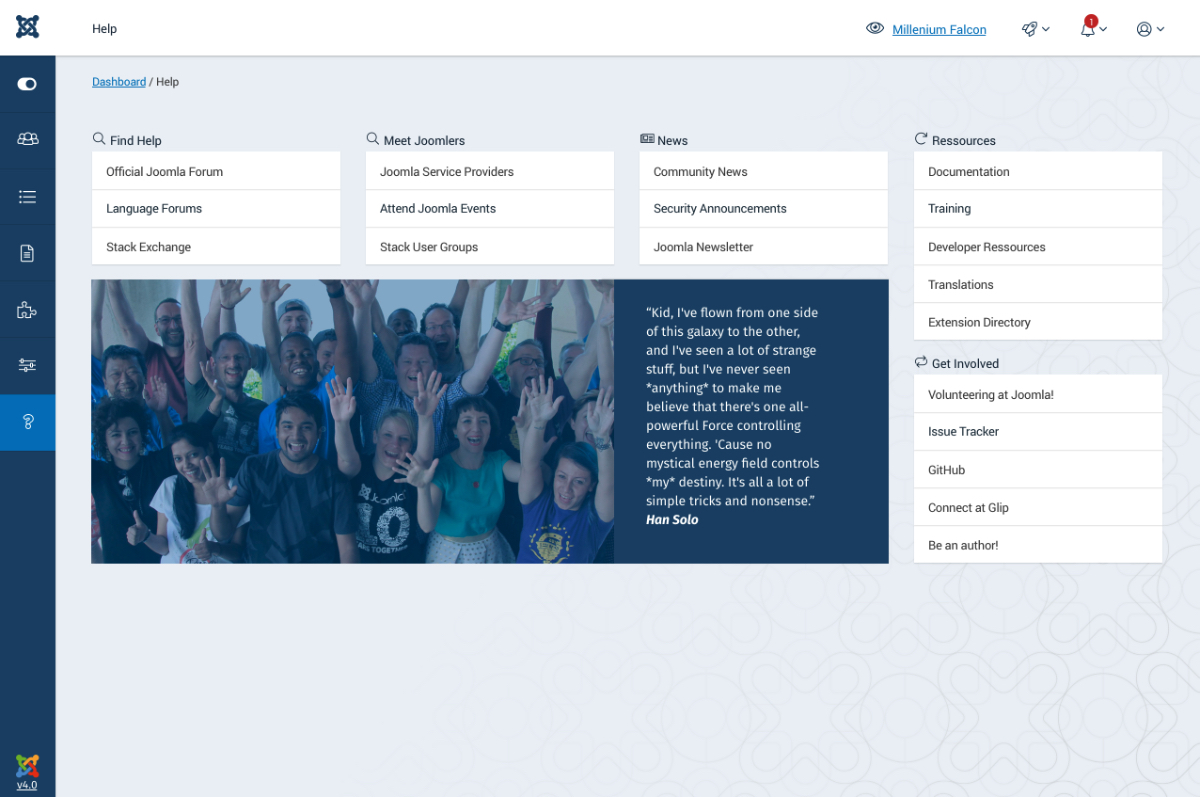Click the user account avatar icon

[1144, 29]
